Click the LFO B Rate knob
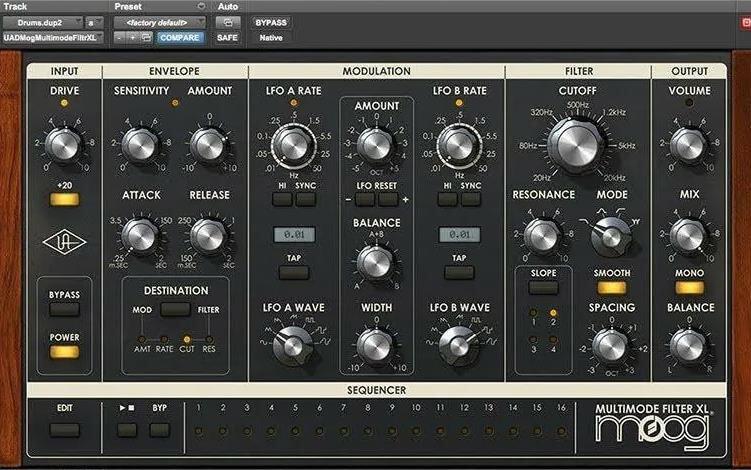The width and height of the screenshot is (751, 470). pyautogui.click(x=459, y=145)
